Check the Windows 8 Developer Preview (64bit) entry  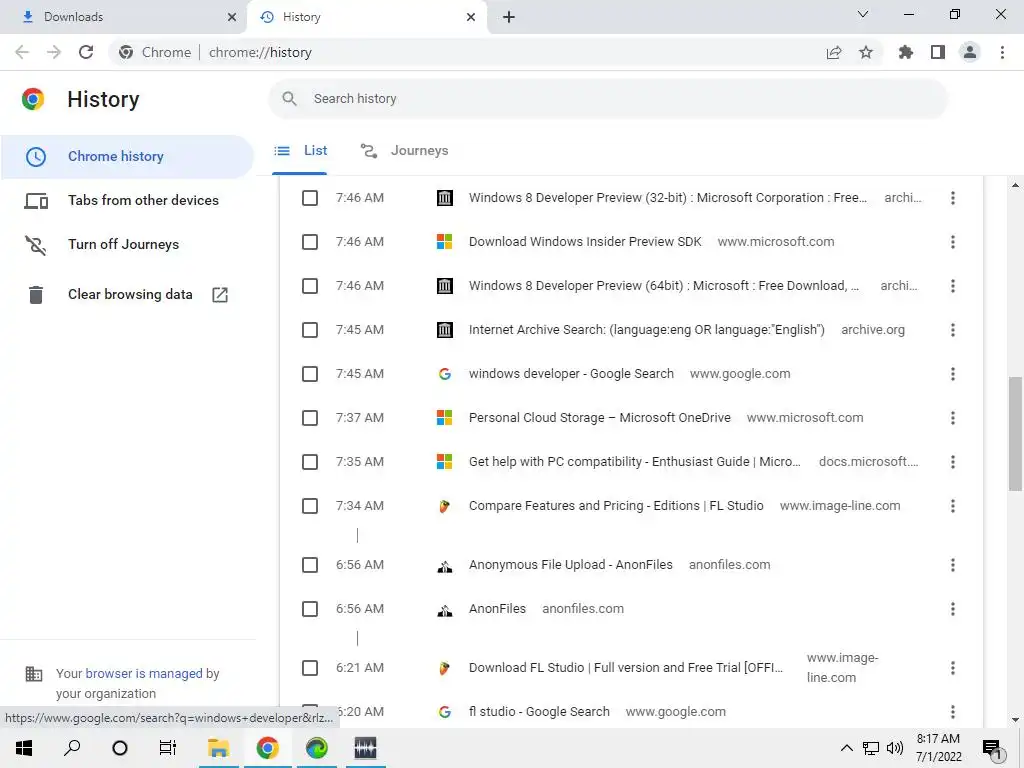point(310,286)
